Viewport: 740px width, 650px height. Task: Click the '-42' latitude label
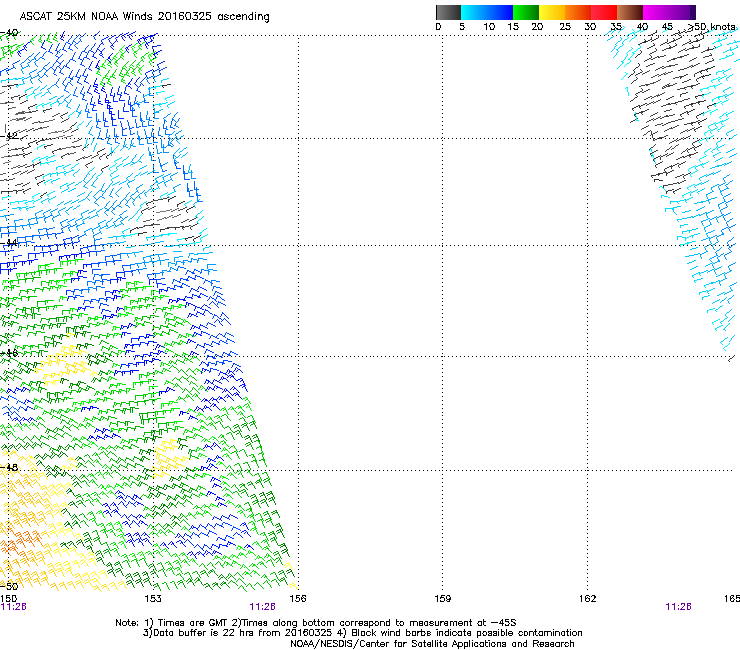coord(9,136)
